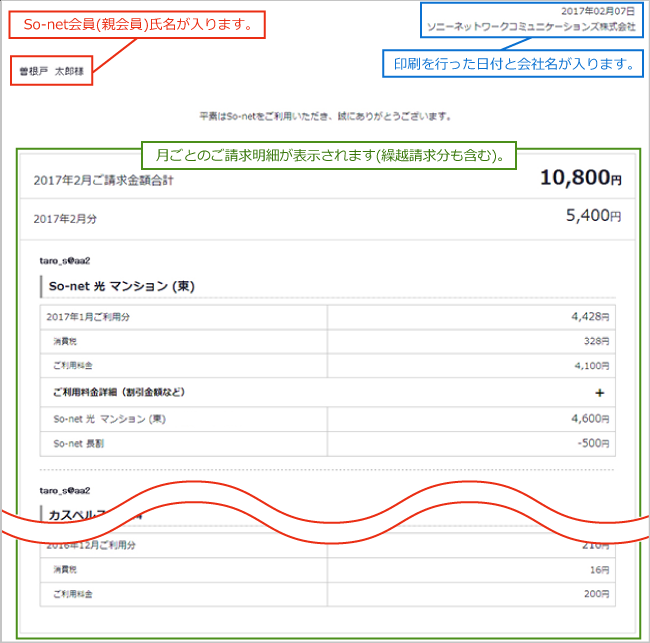The height and width of the screenshot is (643, 650).
Task: Click the ソニーネットワークコミュニケーションズ株式会社 company name
Action: pyautogui.click(x=530, y=27)
